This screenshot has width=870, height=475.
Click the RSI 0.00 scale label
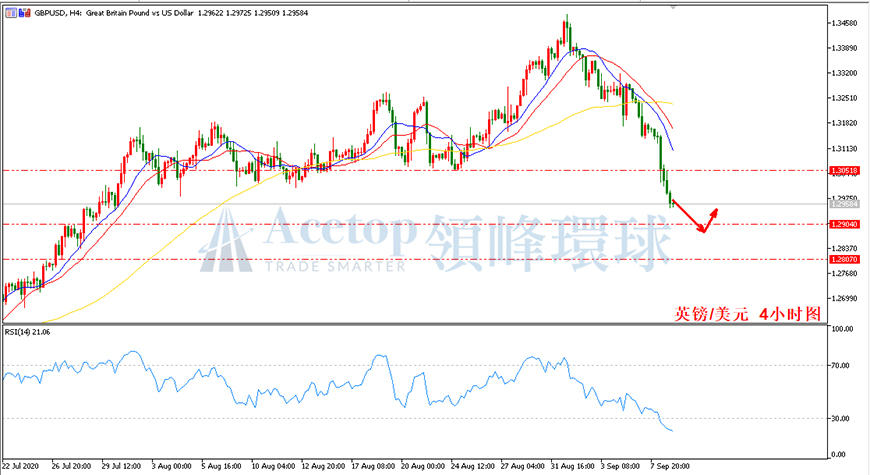pyautogui.click(x=839, y=454)
